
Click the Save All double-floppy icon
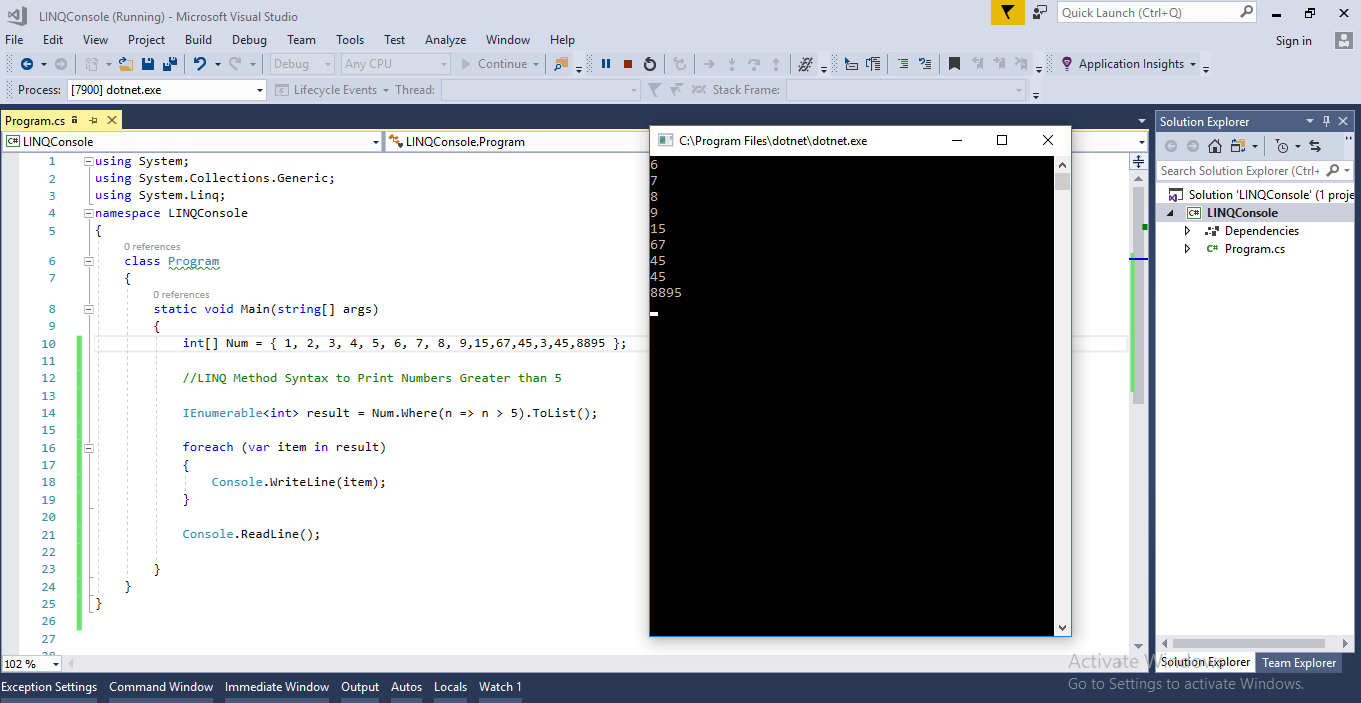(x=169, y=64)
